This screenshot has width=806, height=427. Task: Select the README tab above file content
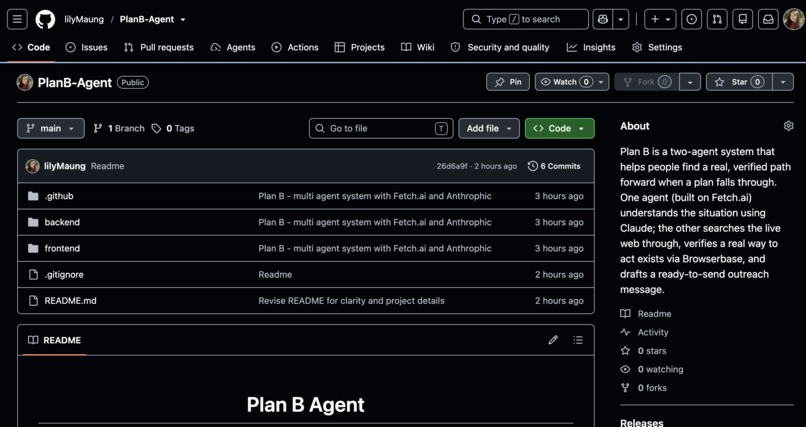pyautogui.click(x=54, y=340)
